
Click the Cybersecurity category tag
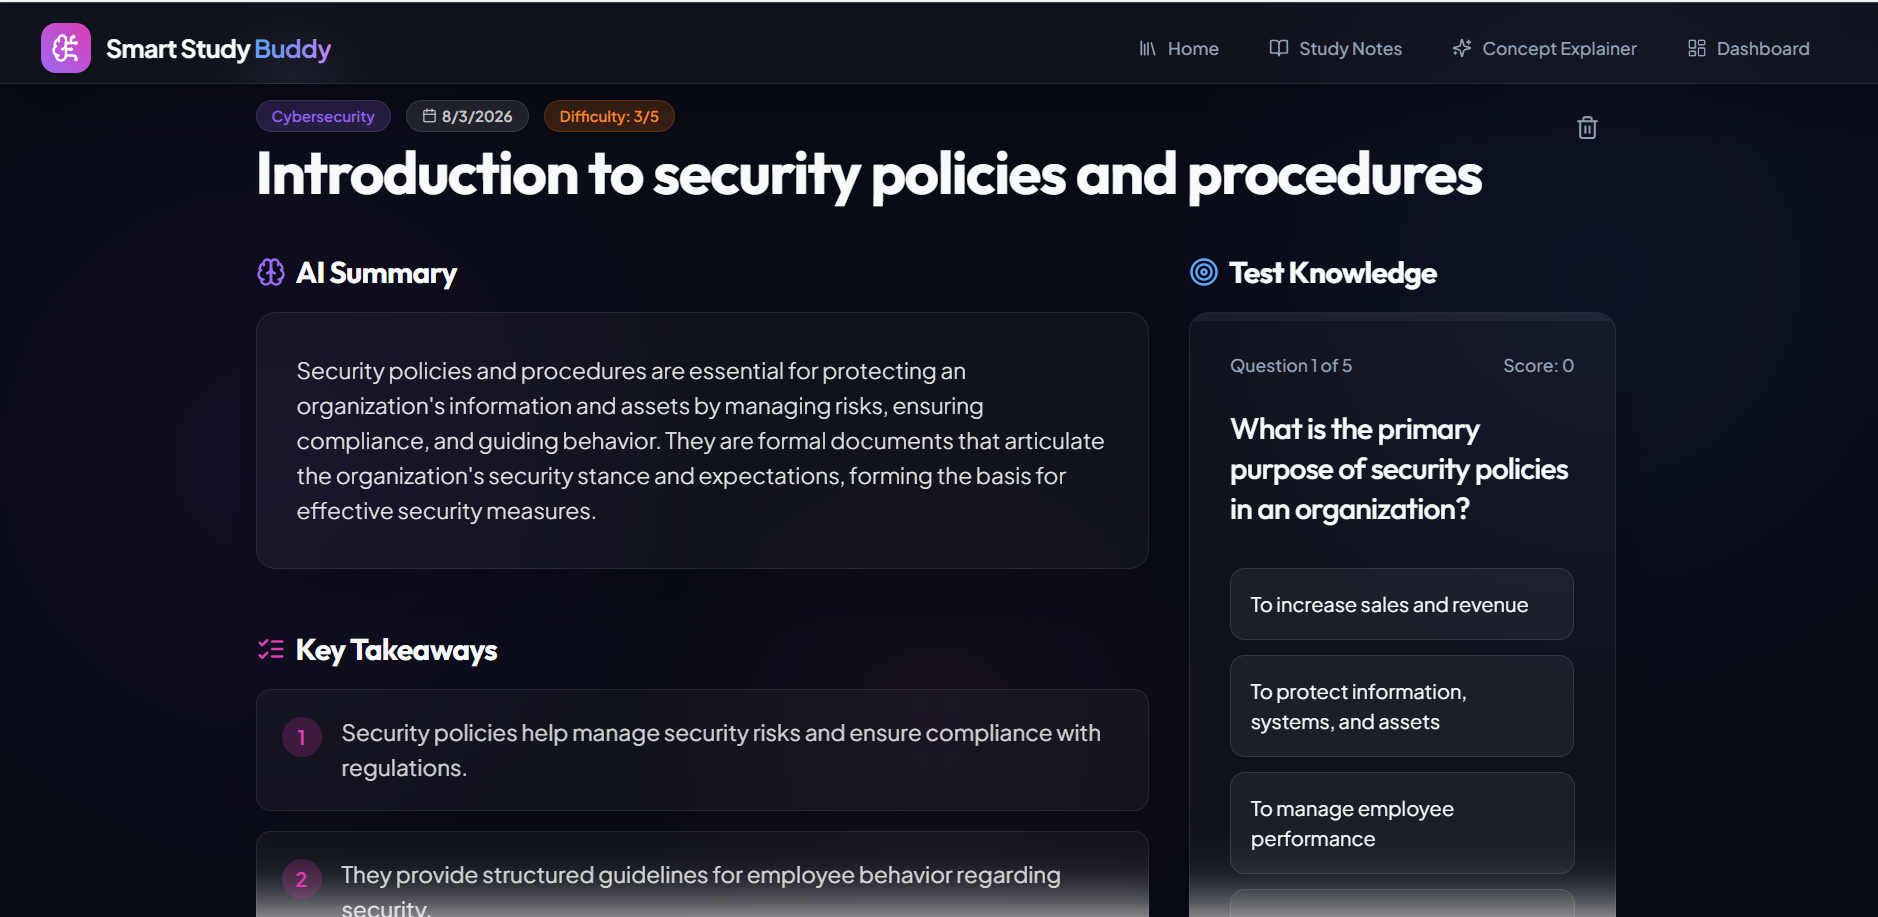coord(323,116)
